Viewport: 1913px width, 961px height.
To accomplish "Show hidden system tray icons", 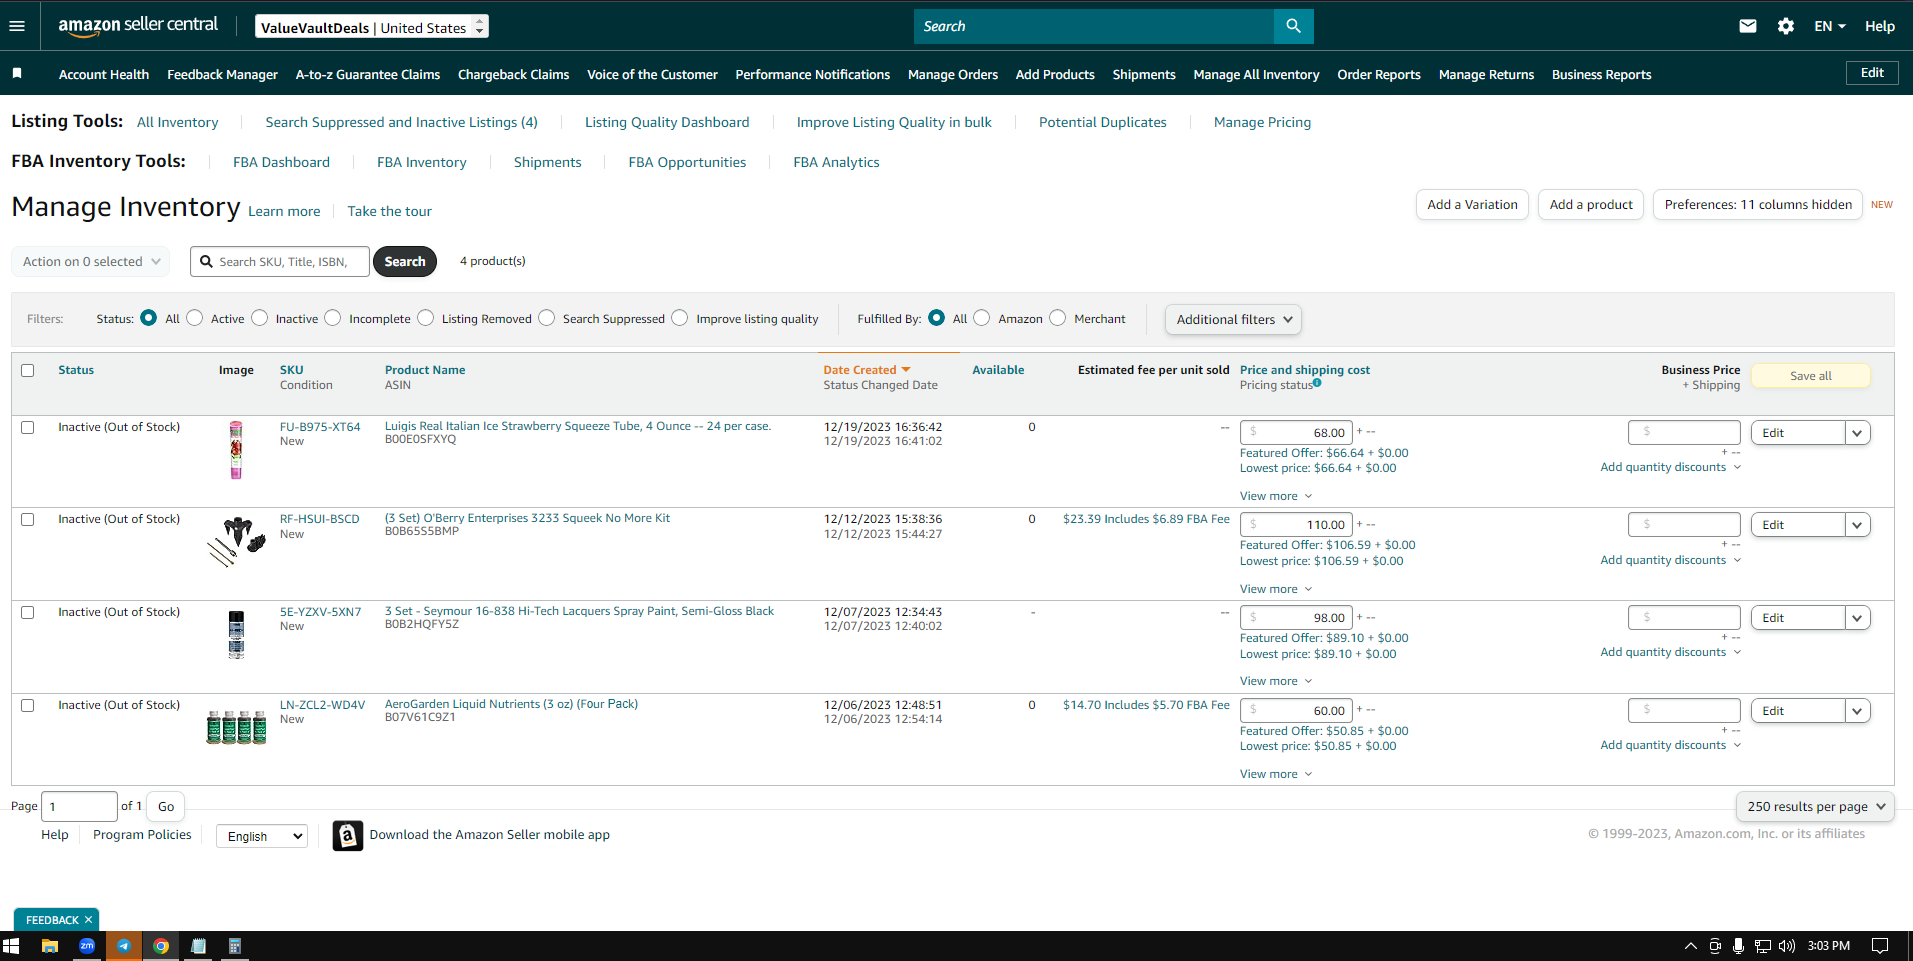I will pos(1690,946).
